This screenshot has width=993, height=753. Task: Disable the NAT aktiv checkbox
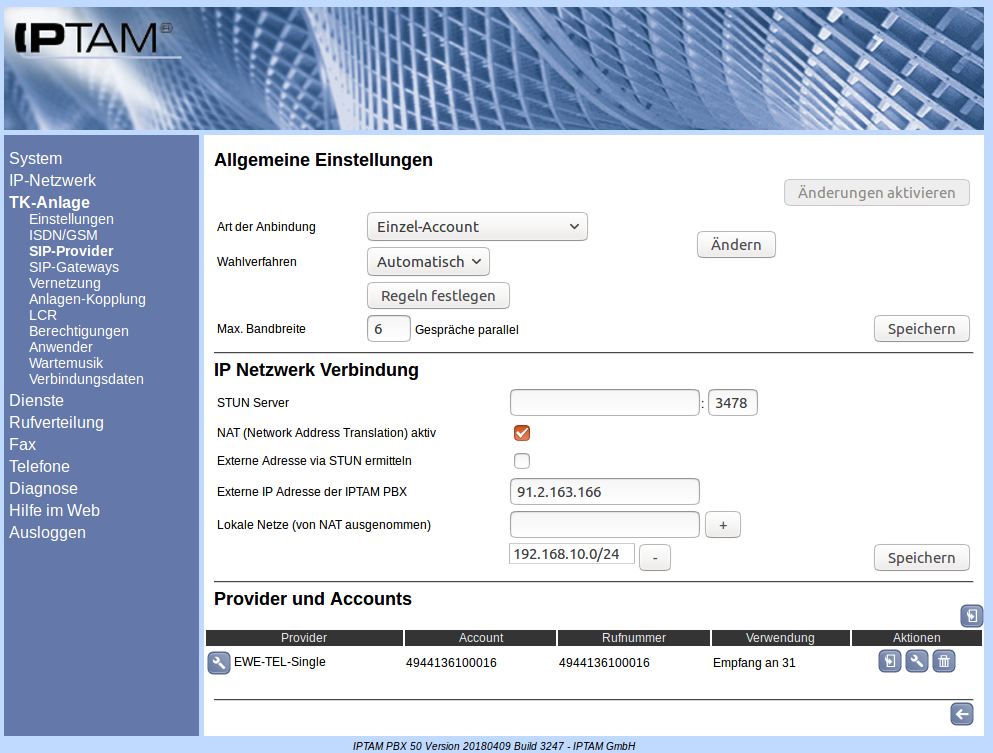click(x=521, y=433)
